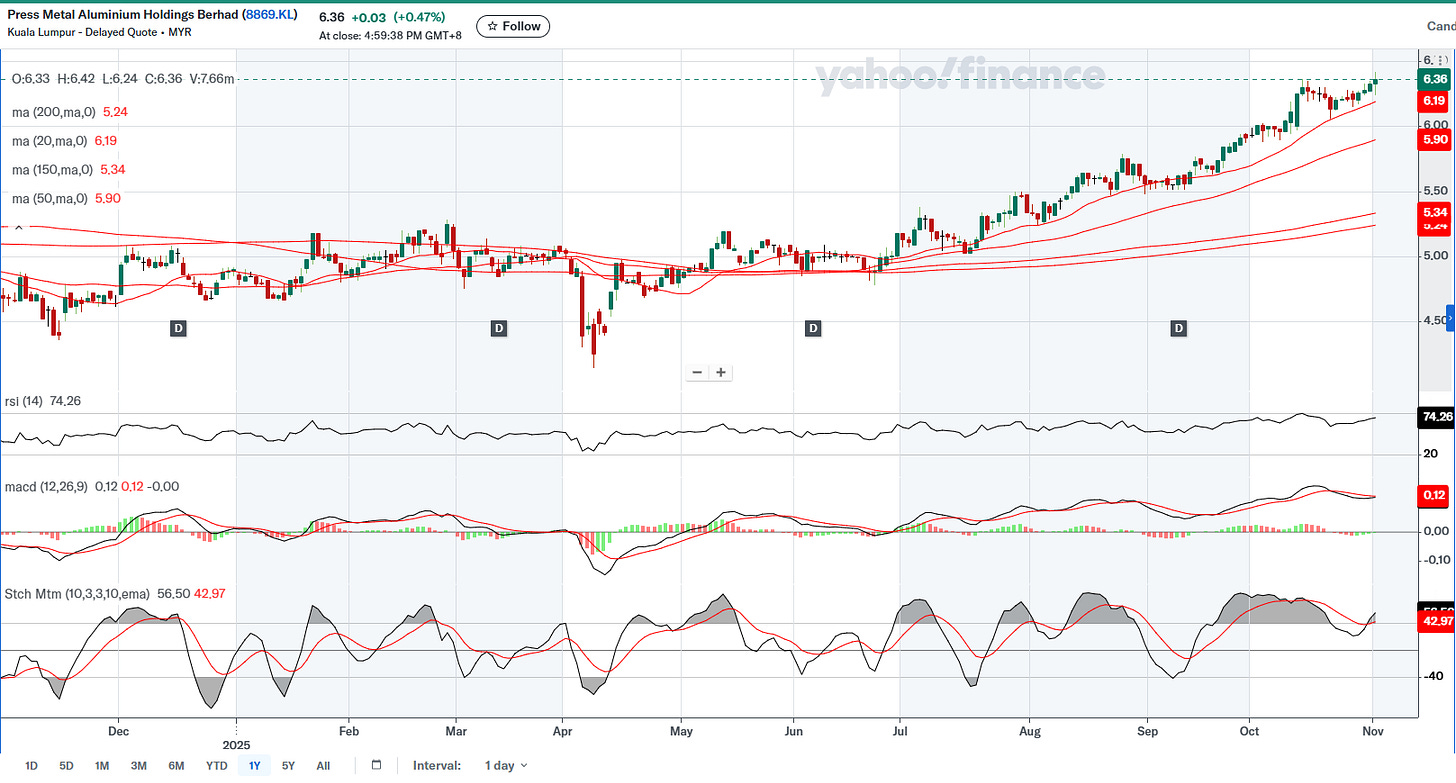Click the red 42.97 stochastic tag
1456x783 pixels.
point(1437,621)
